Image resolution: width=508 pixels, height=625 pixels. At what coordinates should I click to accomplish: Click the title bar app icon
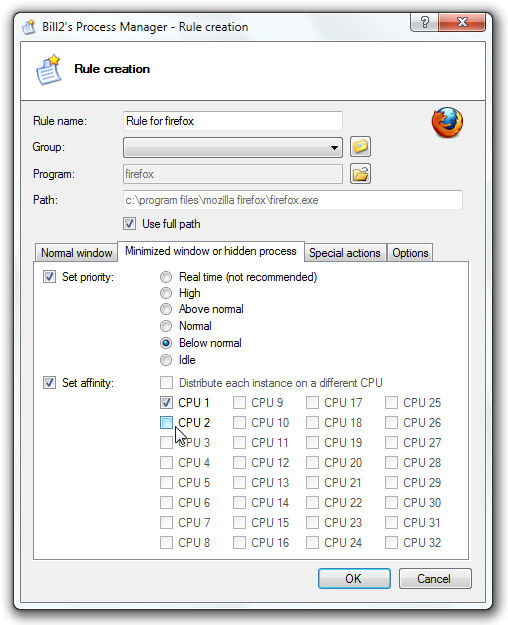[29, 27]
